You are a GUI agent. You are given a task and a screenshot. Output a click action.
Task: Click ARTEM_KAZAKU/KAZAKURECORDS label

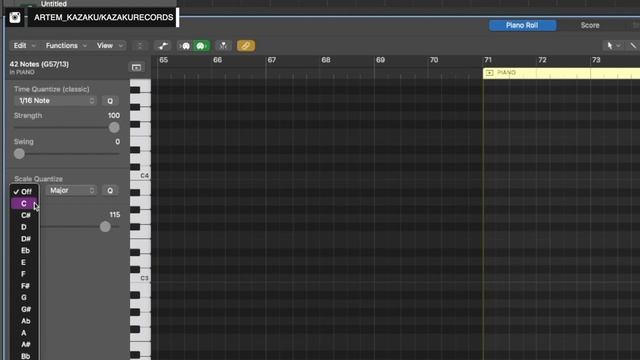pyautogui.click(x=104, y=17)
